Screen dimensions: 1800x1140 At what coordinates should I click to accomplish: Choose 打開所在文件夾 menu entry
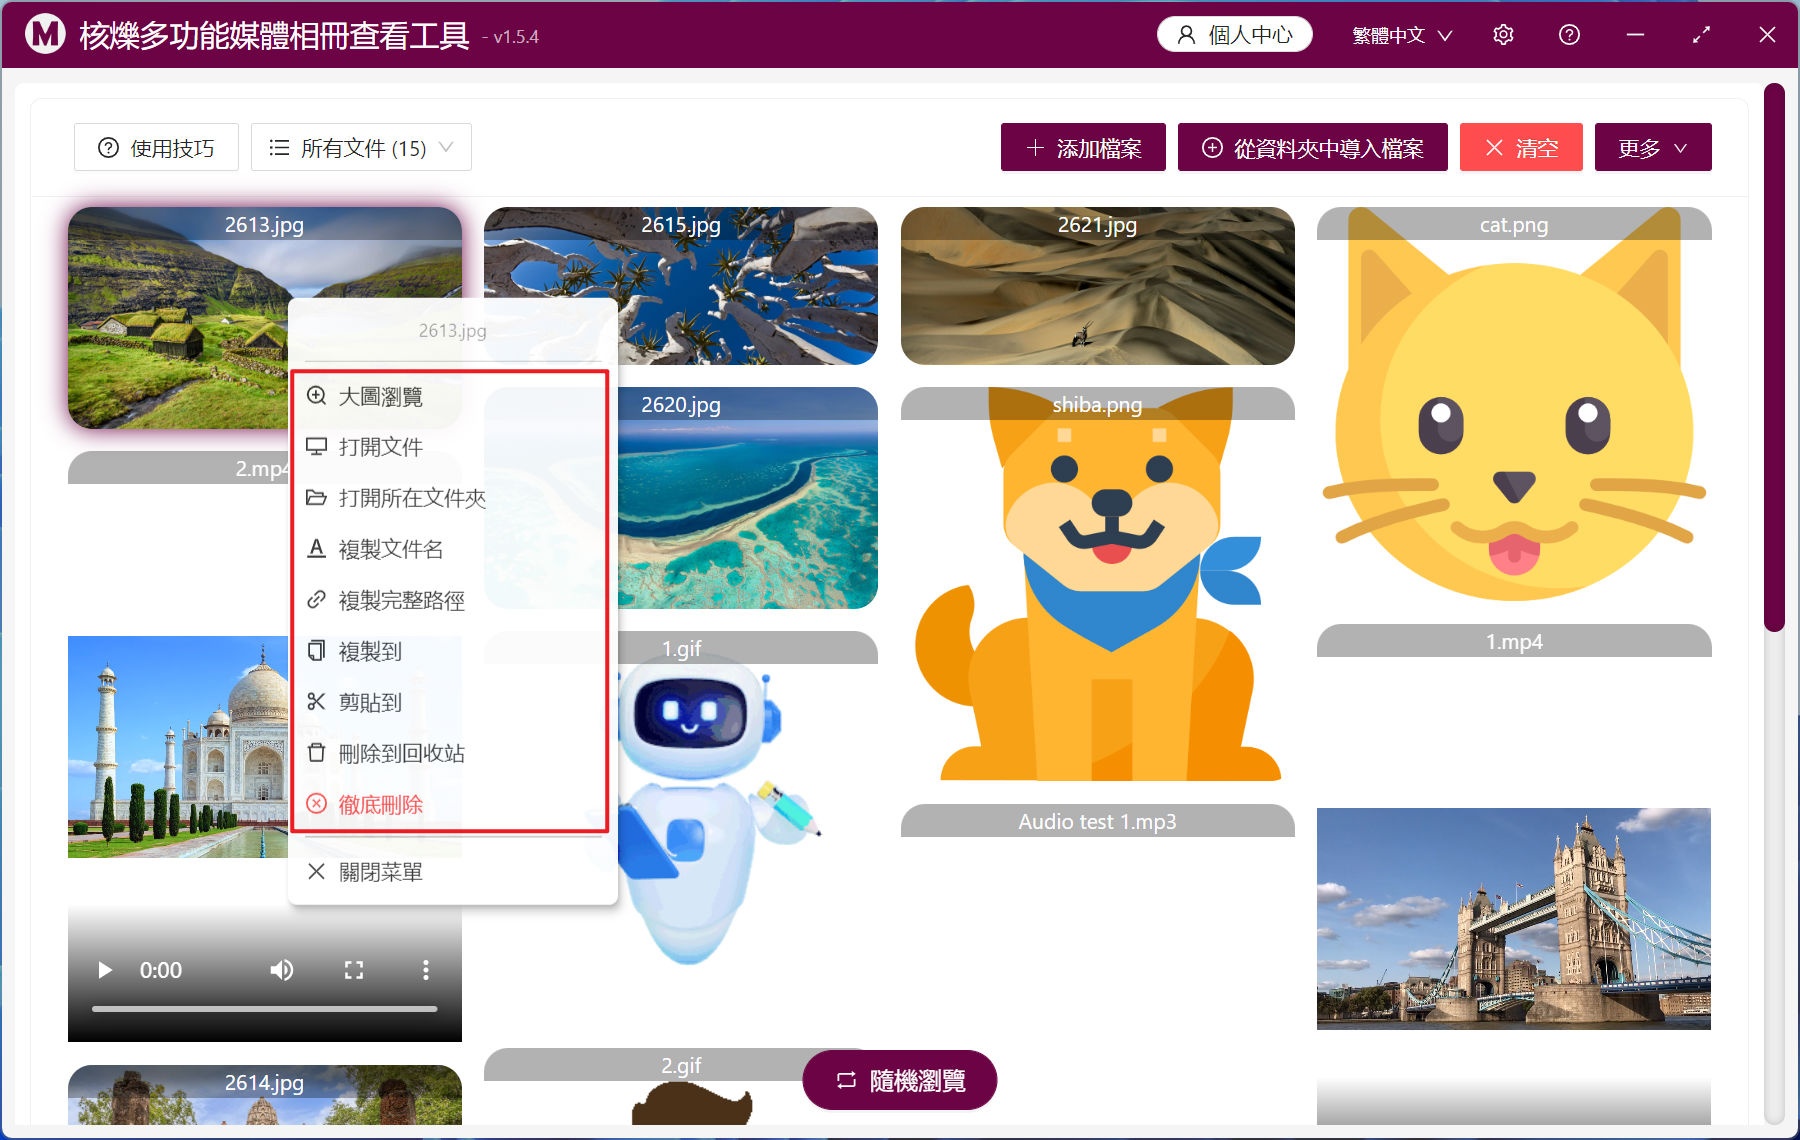click(450, 498)
